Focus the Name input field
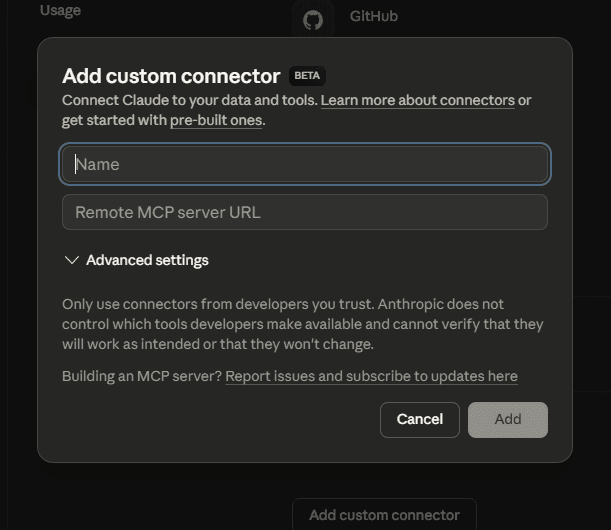Image resolution: width=611 pixels, height=530 pixels. coord(305,164)
